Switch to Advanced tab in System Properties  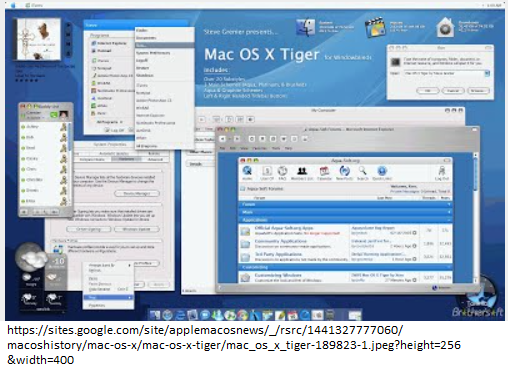(155, 160)
